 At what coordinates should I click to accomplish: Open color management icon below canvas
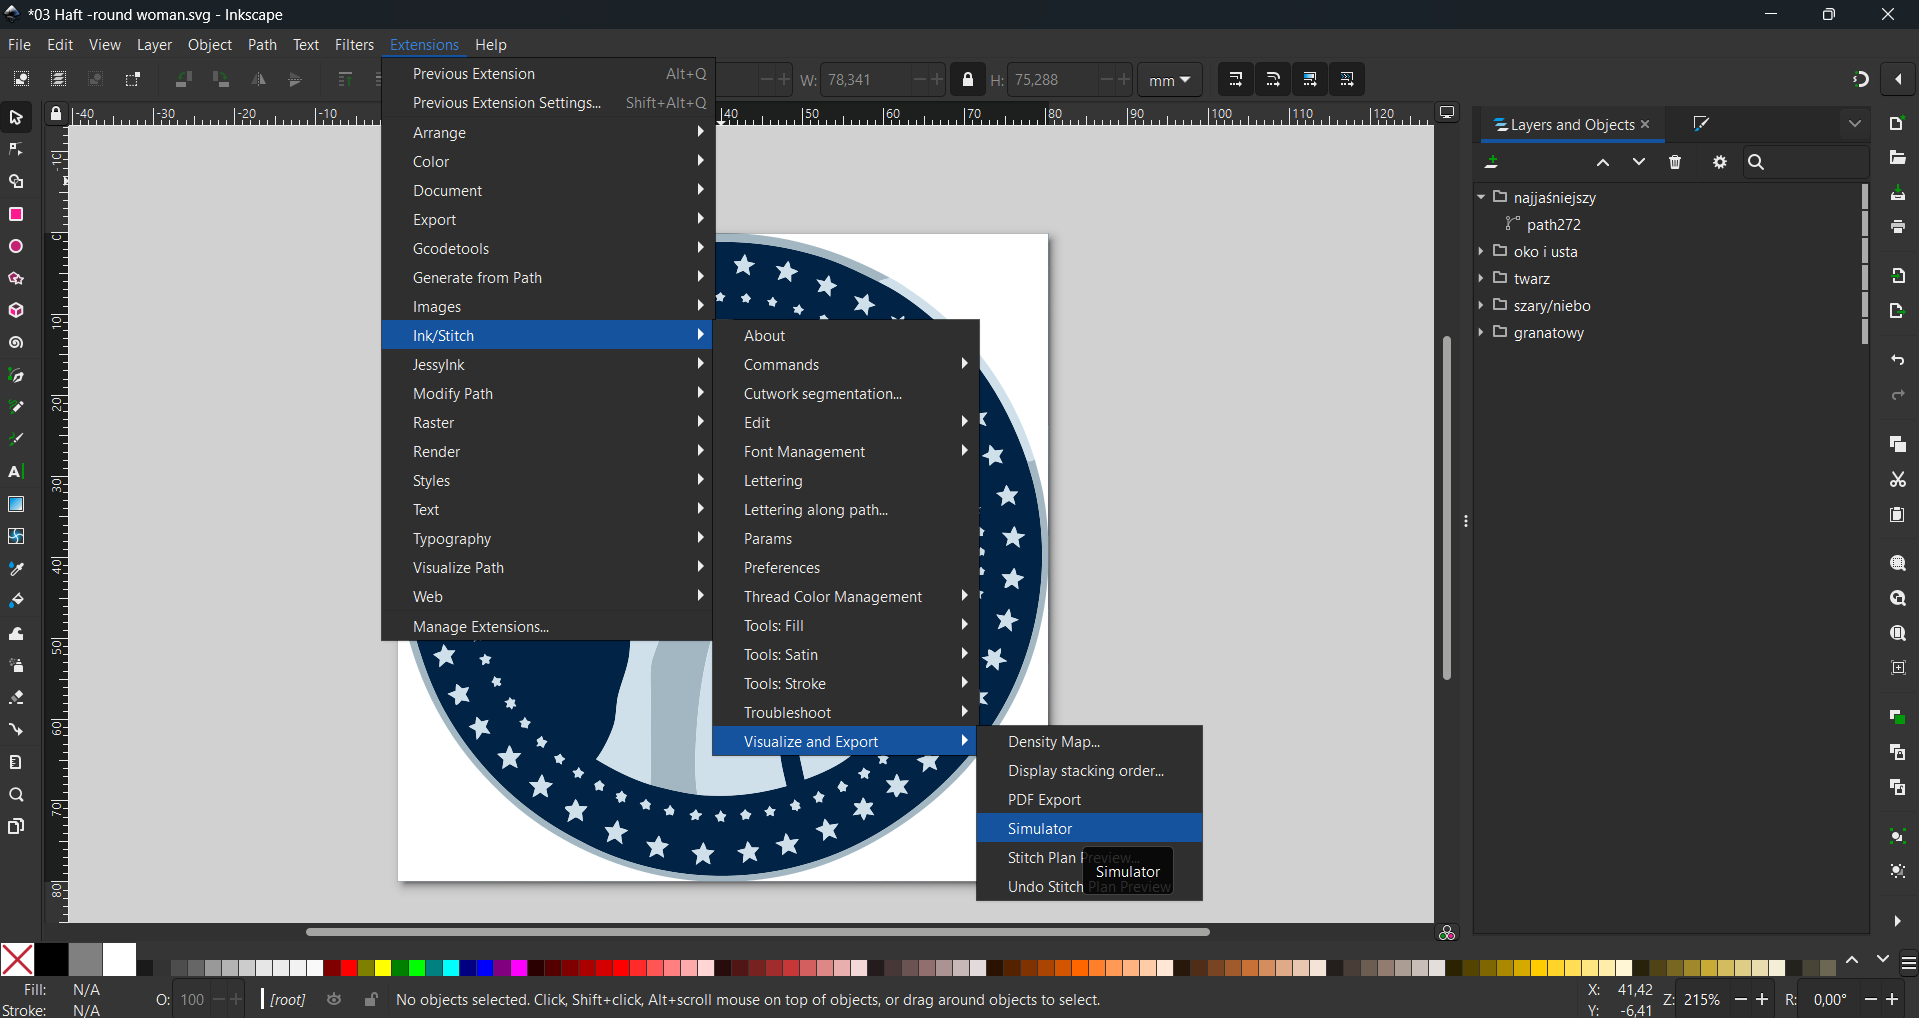[1447, 933]
